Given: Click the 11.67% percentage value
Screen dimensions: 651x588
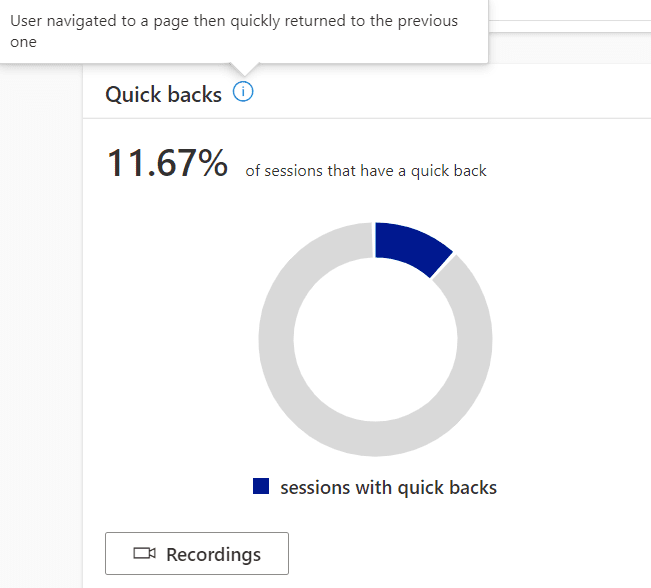Looking at the screenshot, I should [x=167, y=163].
